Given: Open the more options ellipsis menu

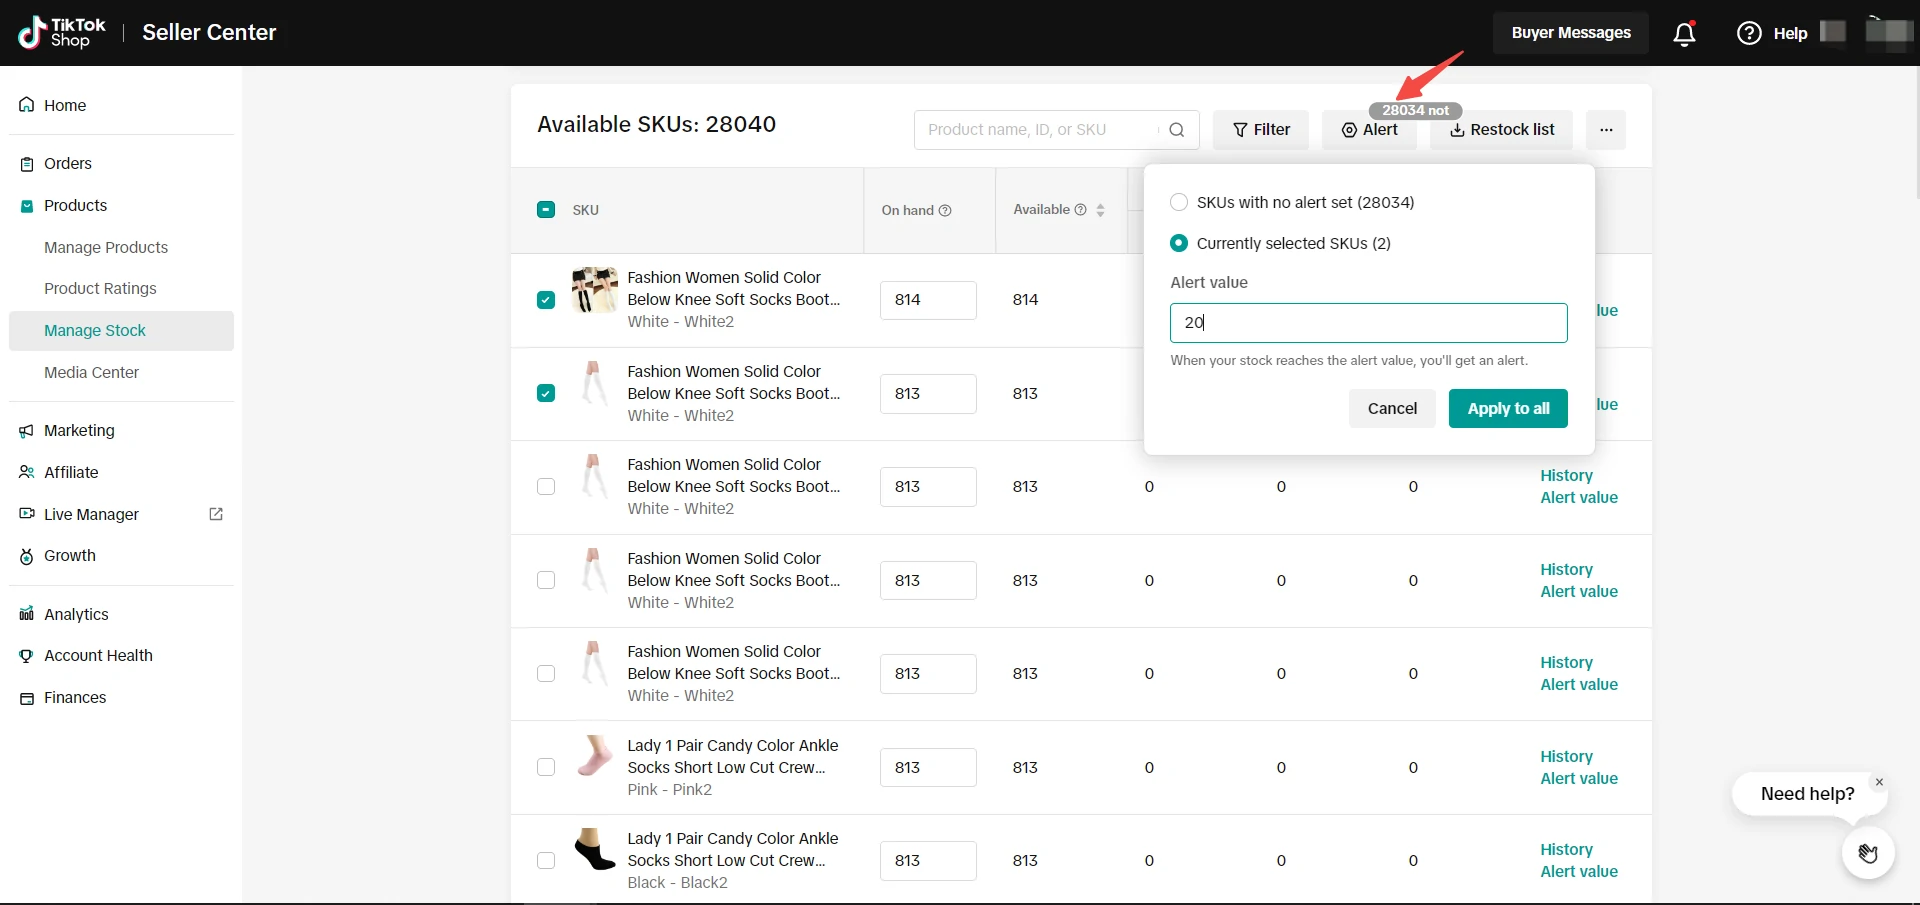Looking at the screenshot, I should [1606, 130].
